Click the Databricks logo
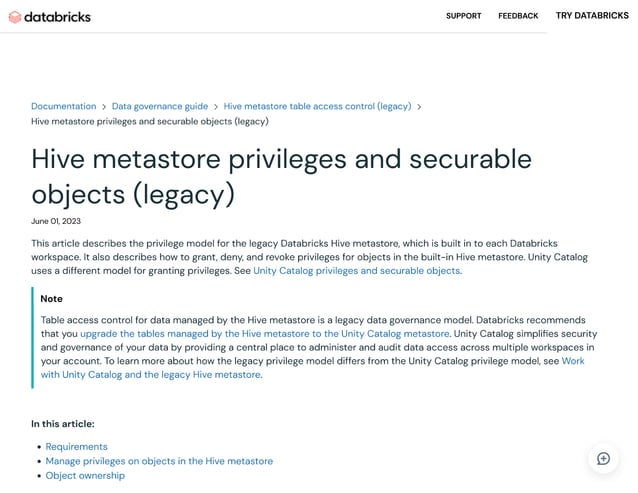 [50, 16]
